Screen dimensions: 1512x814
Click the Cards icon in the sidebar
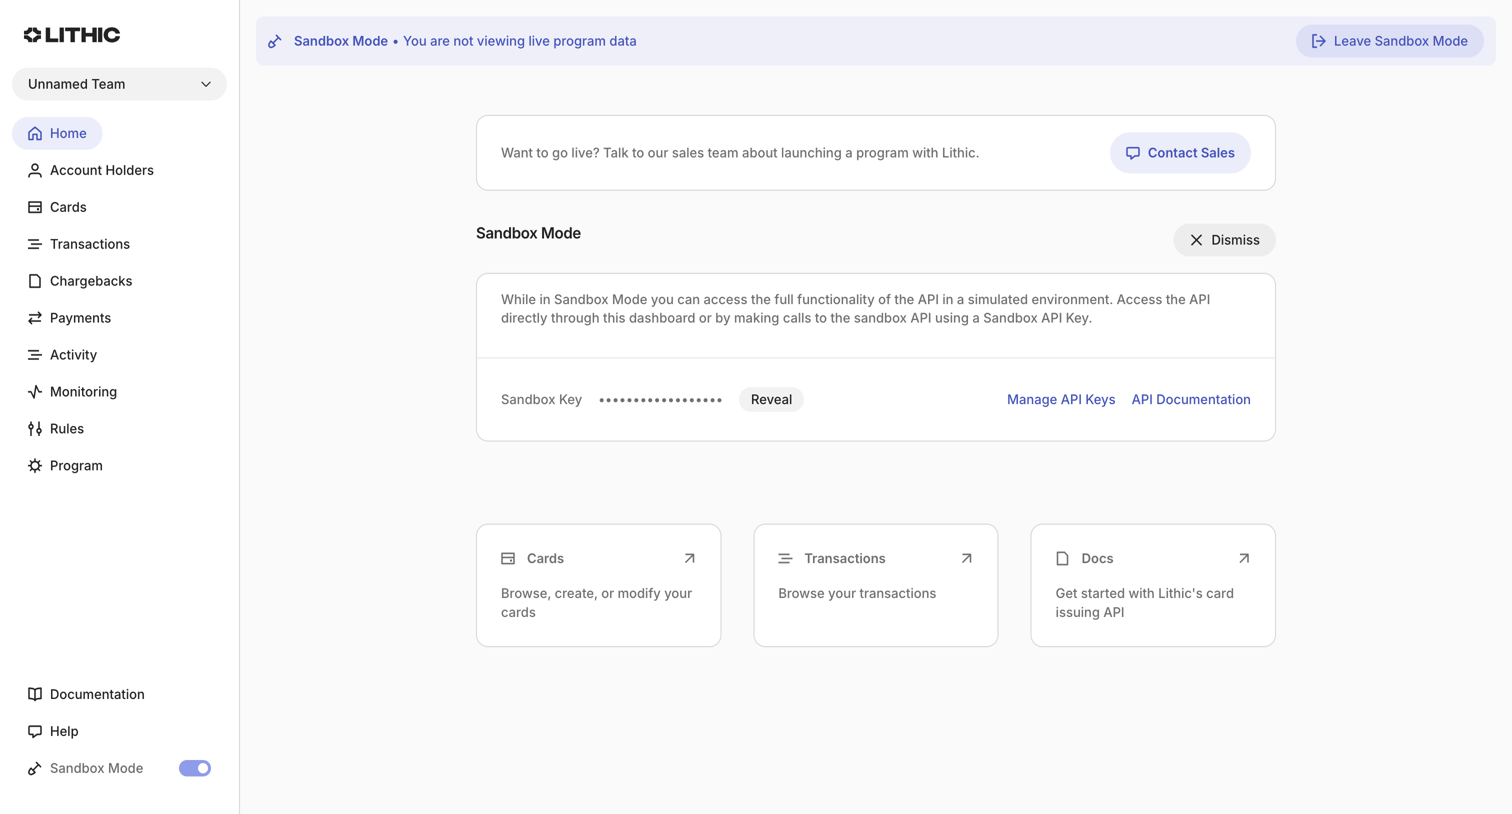pyautogui.click(x=35, y=207)
